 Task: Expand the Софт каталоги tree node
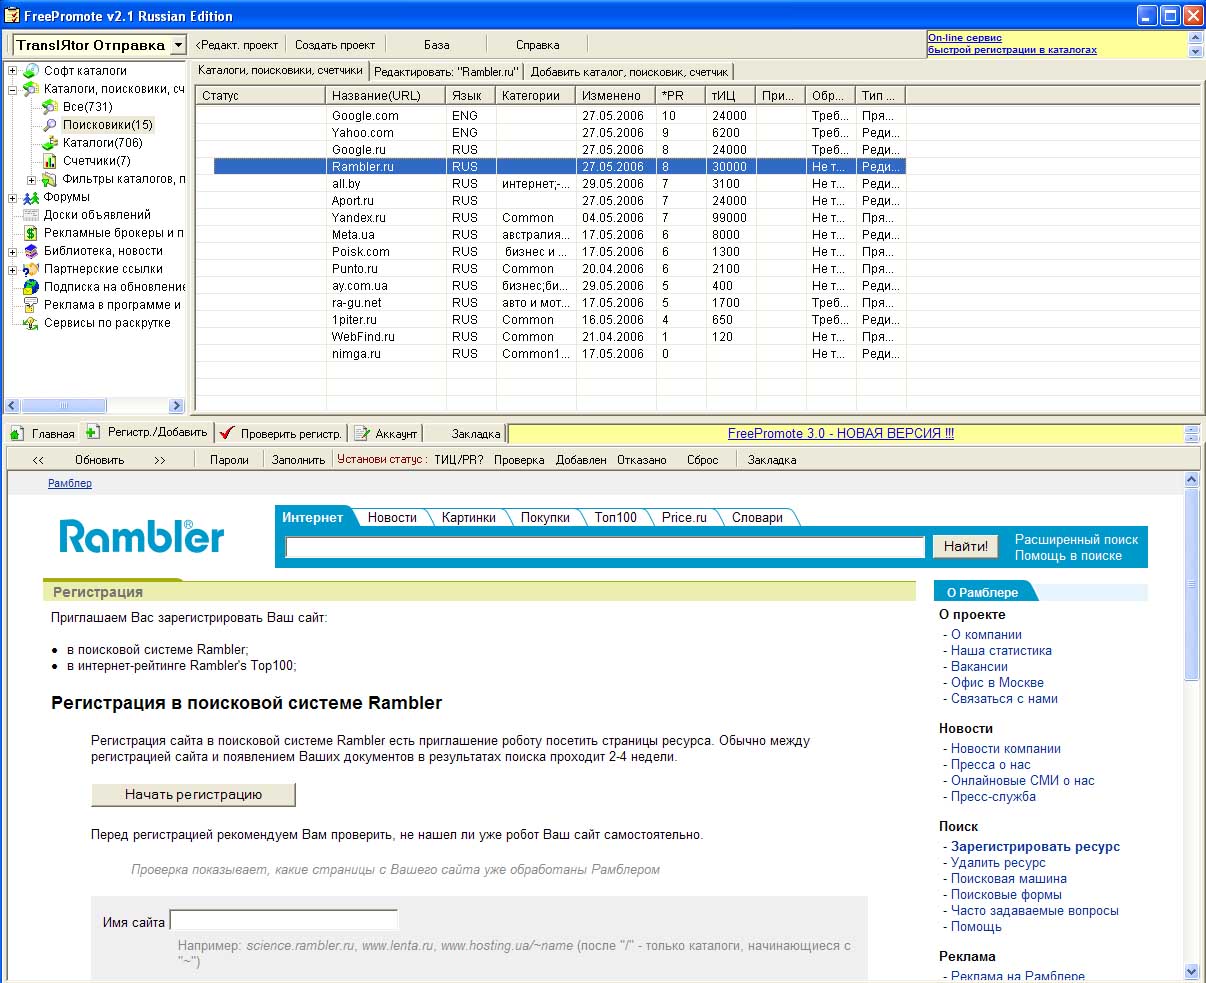pyautogui.click(x=13, y=71)
